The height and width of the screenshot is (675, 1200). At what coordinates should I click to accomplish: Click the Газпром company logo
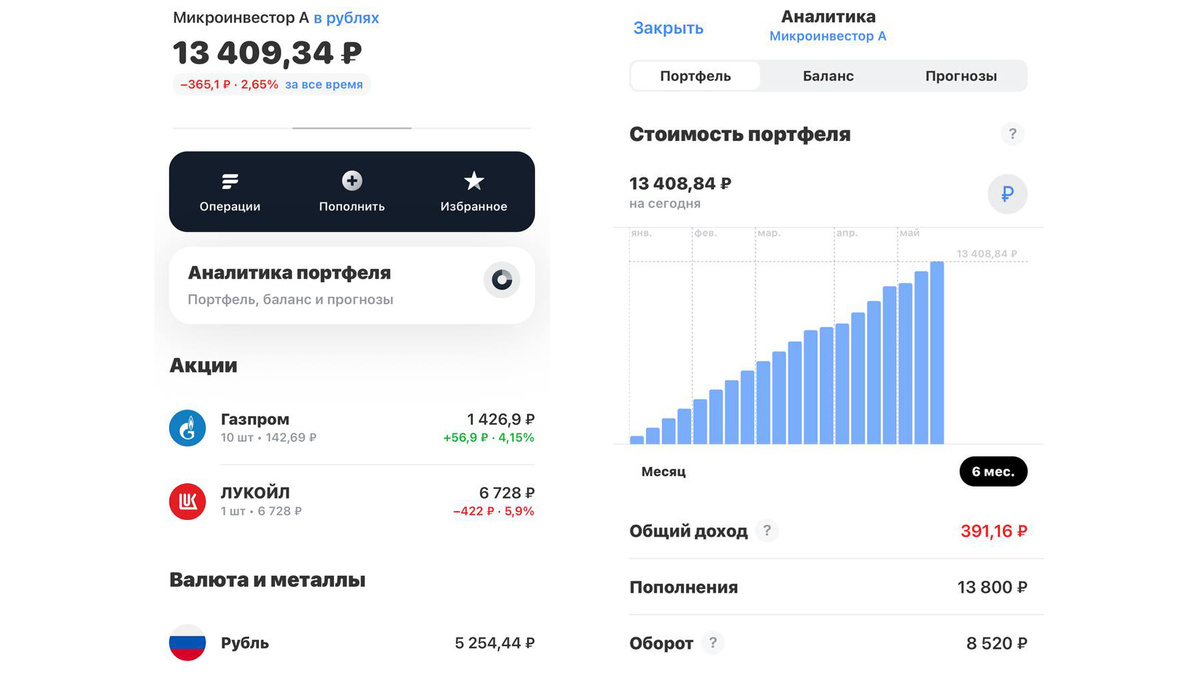point(187,427)
